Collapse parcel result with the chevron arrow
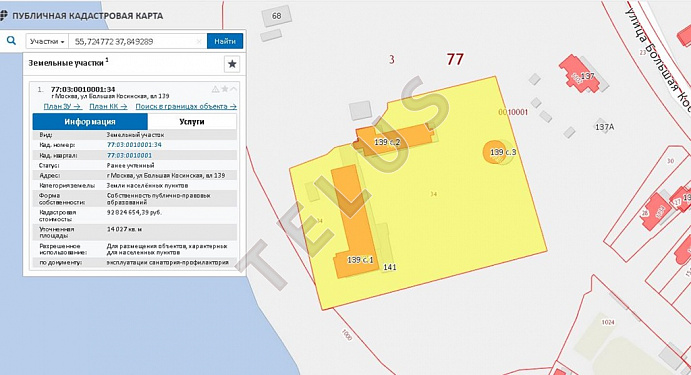Image resolution: width=691 pixels, height=375 pixels. [x=234, y=89]
